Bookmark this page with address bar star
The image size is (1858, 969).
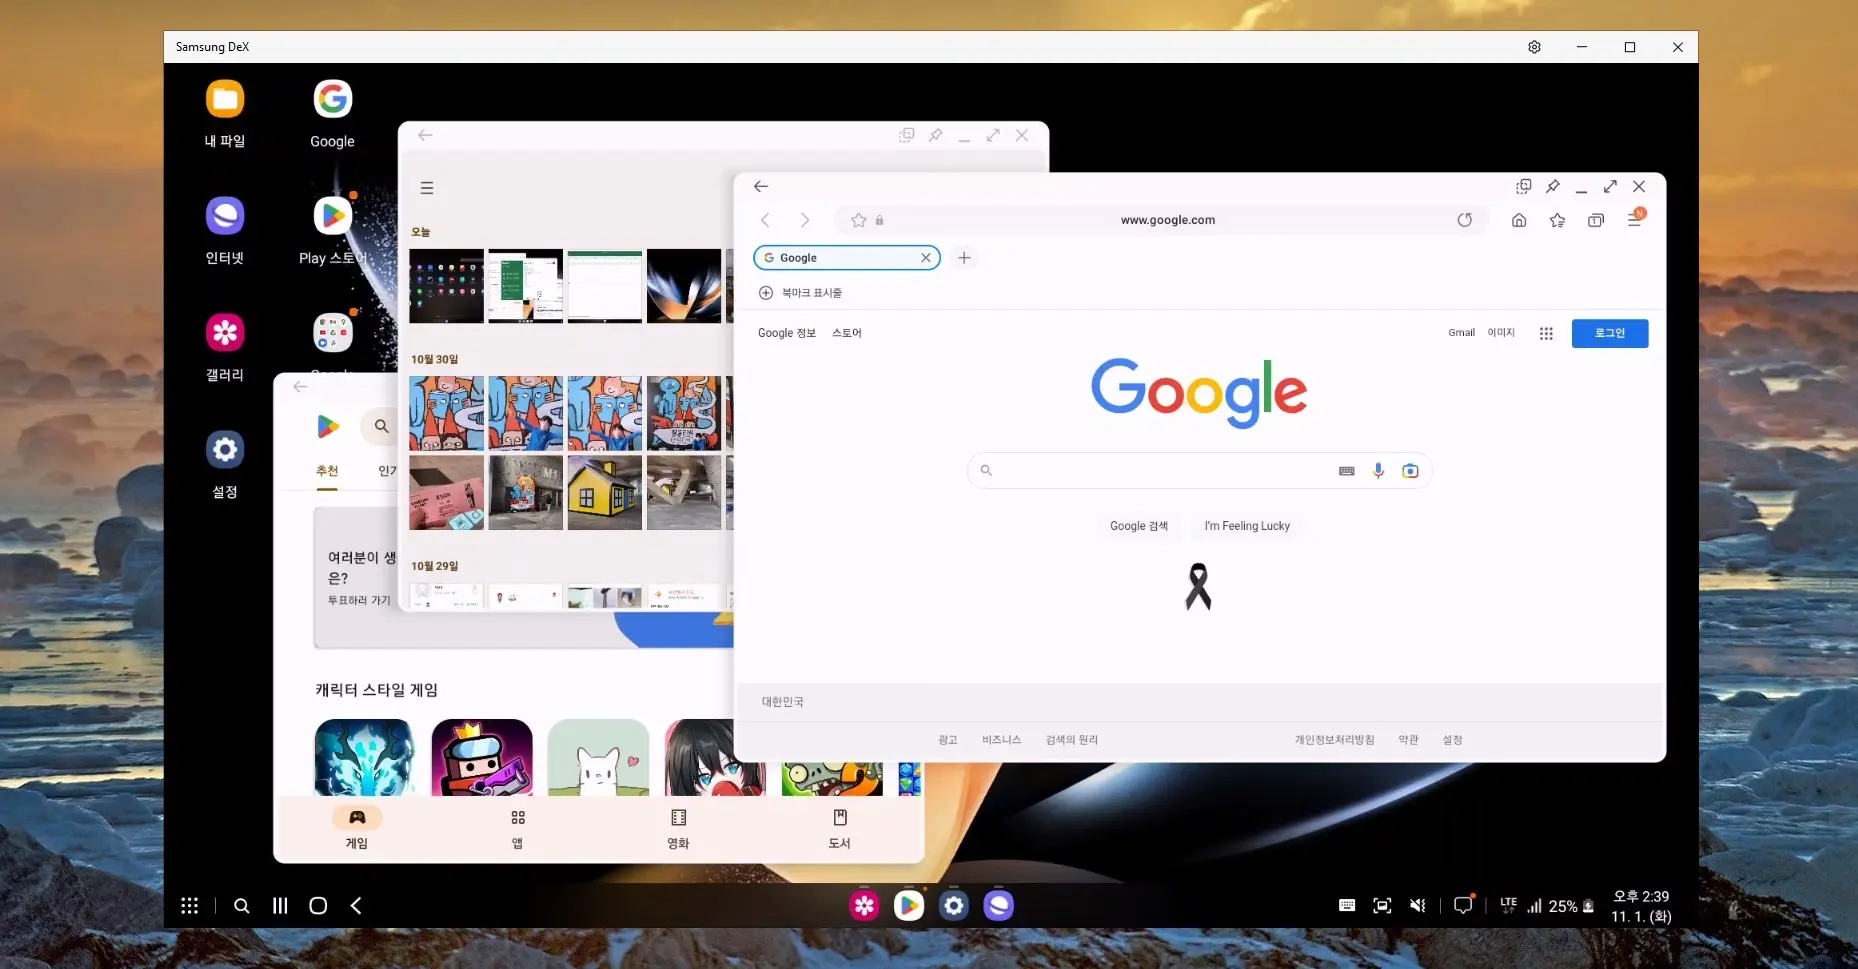[x=858, y=220]
